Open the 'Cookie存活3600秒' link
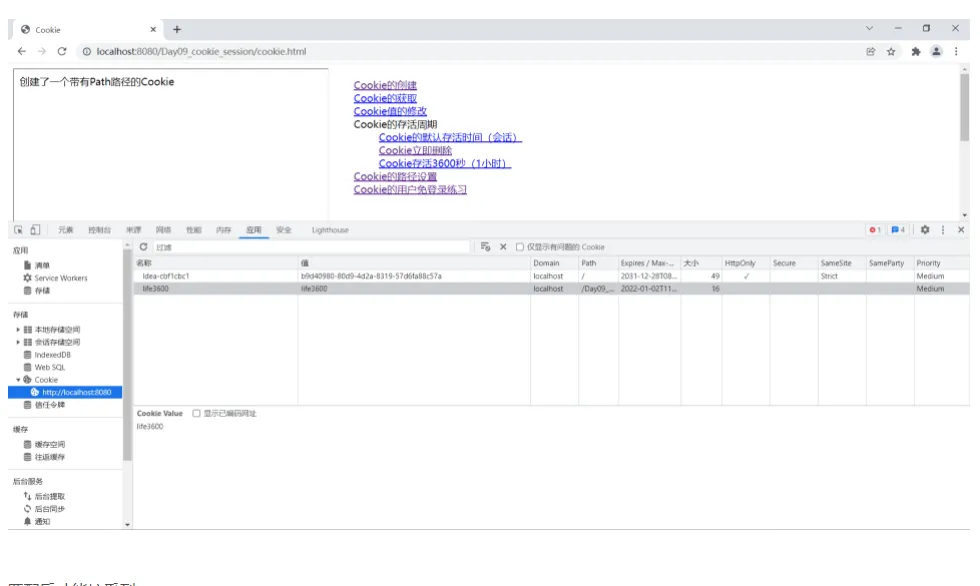 [445, 164]
